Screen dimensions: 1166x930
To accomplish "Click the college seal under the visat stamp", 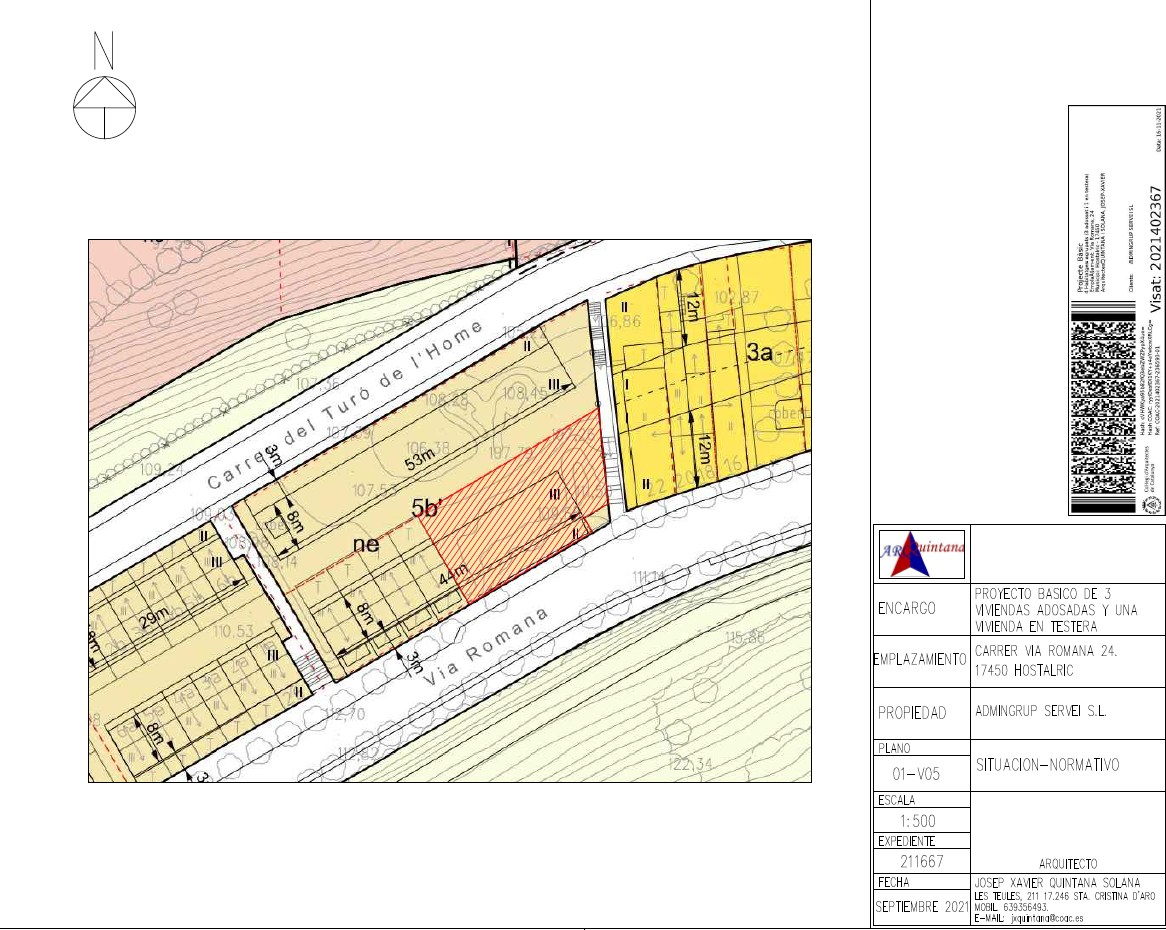I will (1150, 506).
